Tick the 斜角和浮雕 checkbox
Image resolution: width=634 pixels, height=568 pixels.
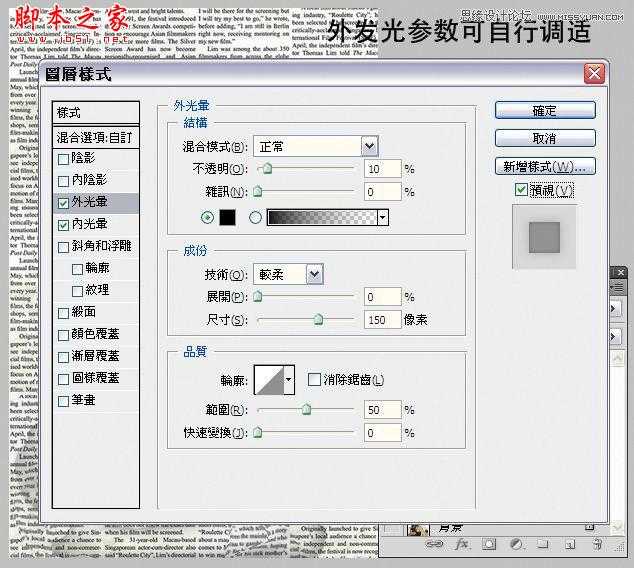coord(63,247)
